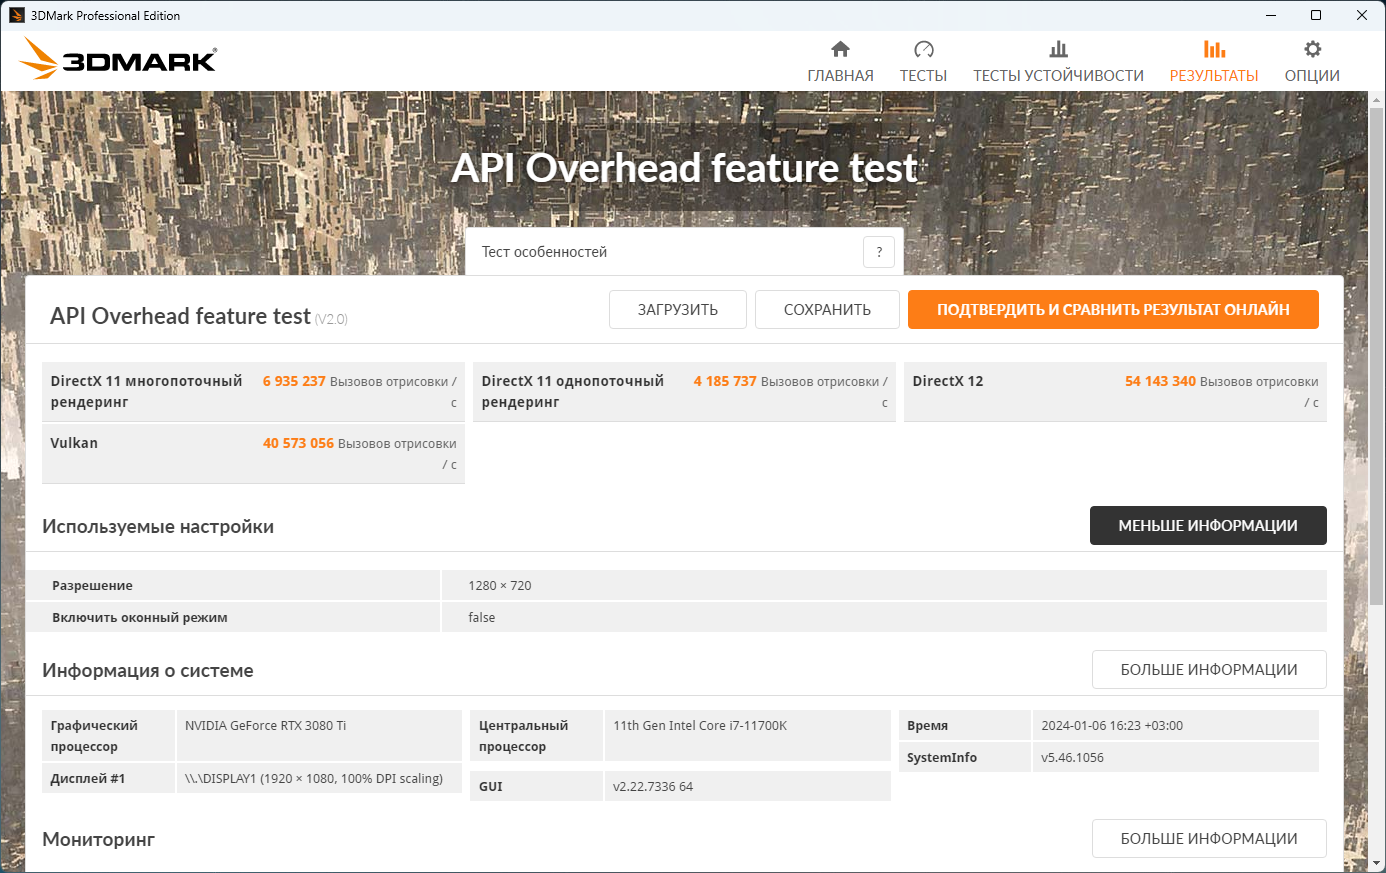This screenshot has width=1386, height=873.
Task: Click the question mark help button
Action: [879, 252]
